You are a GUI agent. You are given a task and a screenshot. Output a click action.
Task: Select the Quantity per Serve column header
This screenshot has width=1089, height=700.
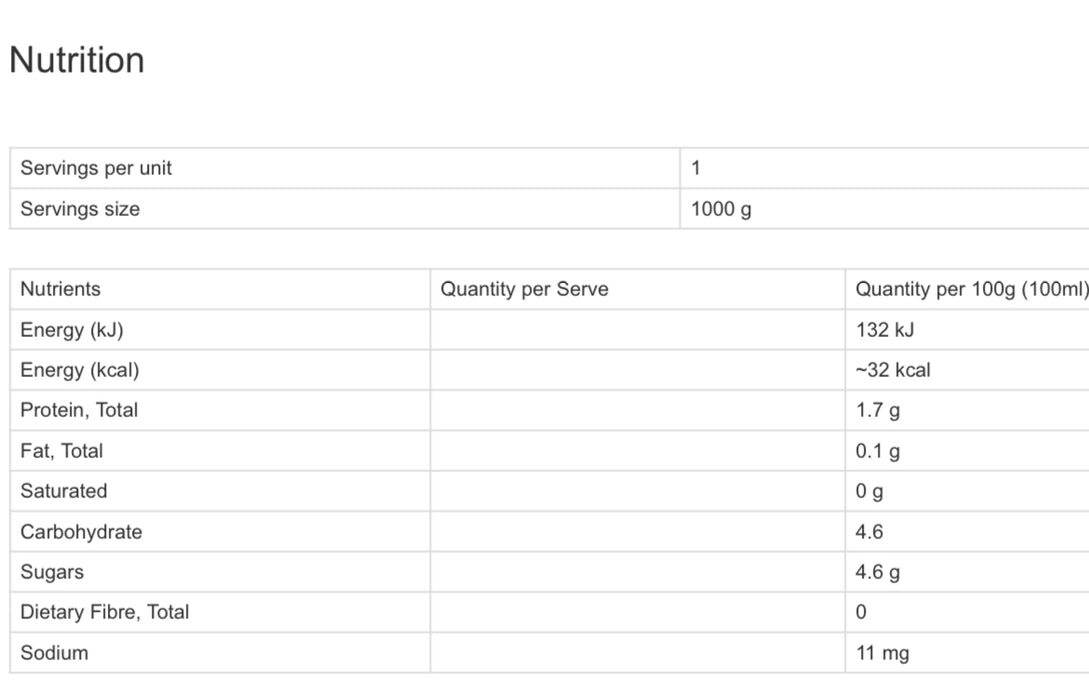pyautogui.click(x=524, y=289)
